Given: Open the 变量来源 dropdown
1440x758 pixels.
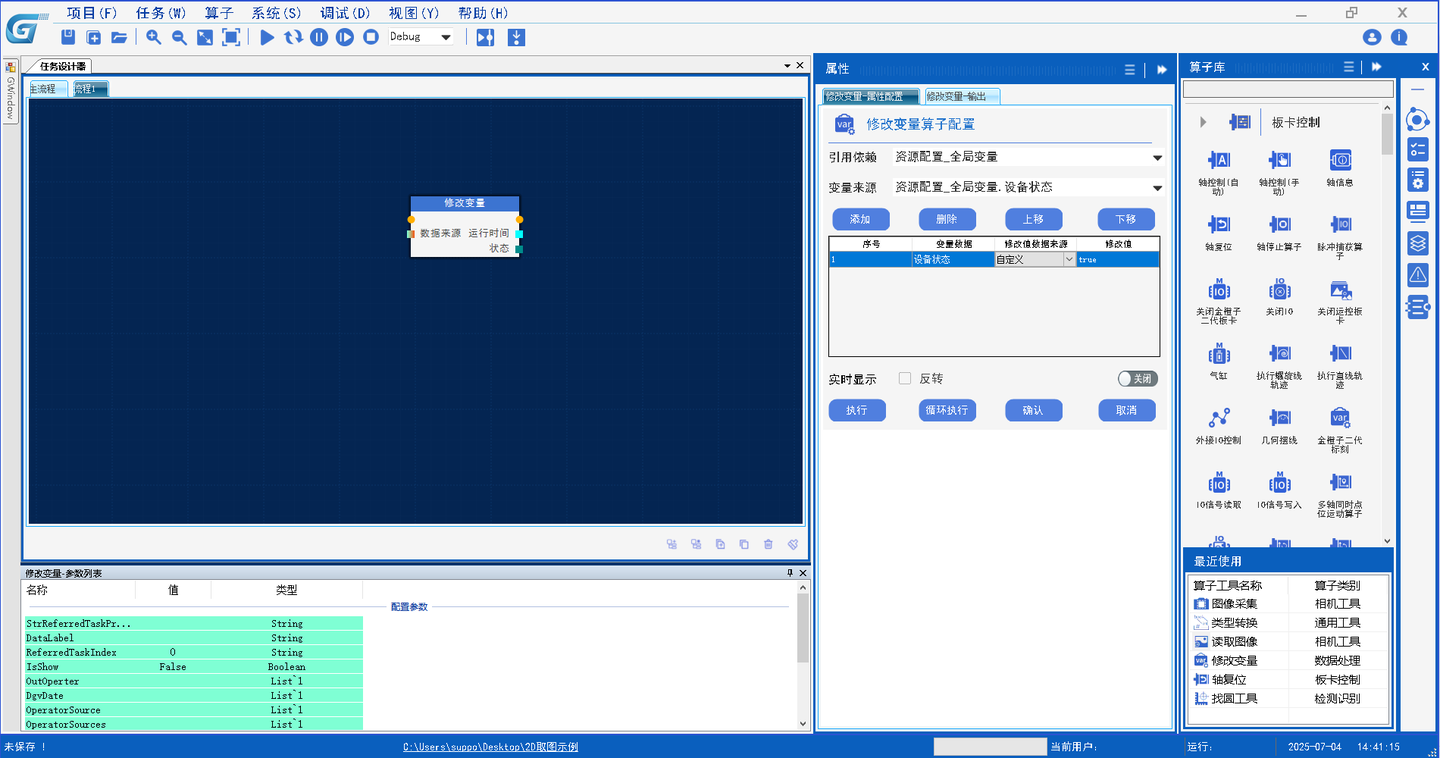Looking at the screenshot, I should tap(1157, 187).
